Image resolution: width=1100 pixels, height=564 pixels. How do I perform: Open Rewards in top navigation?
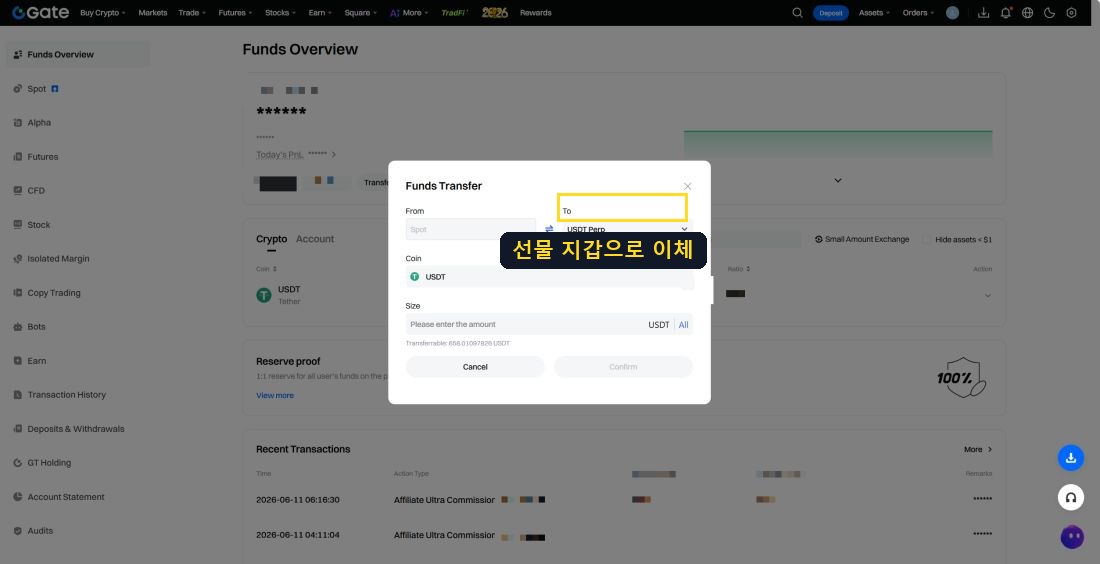coord(535,13)
